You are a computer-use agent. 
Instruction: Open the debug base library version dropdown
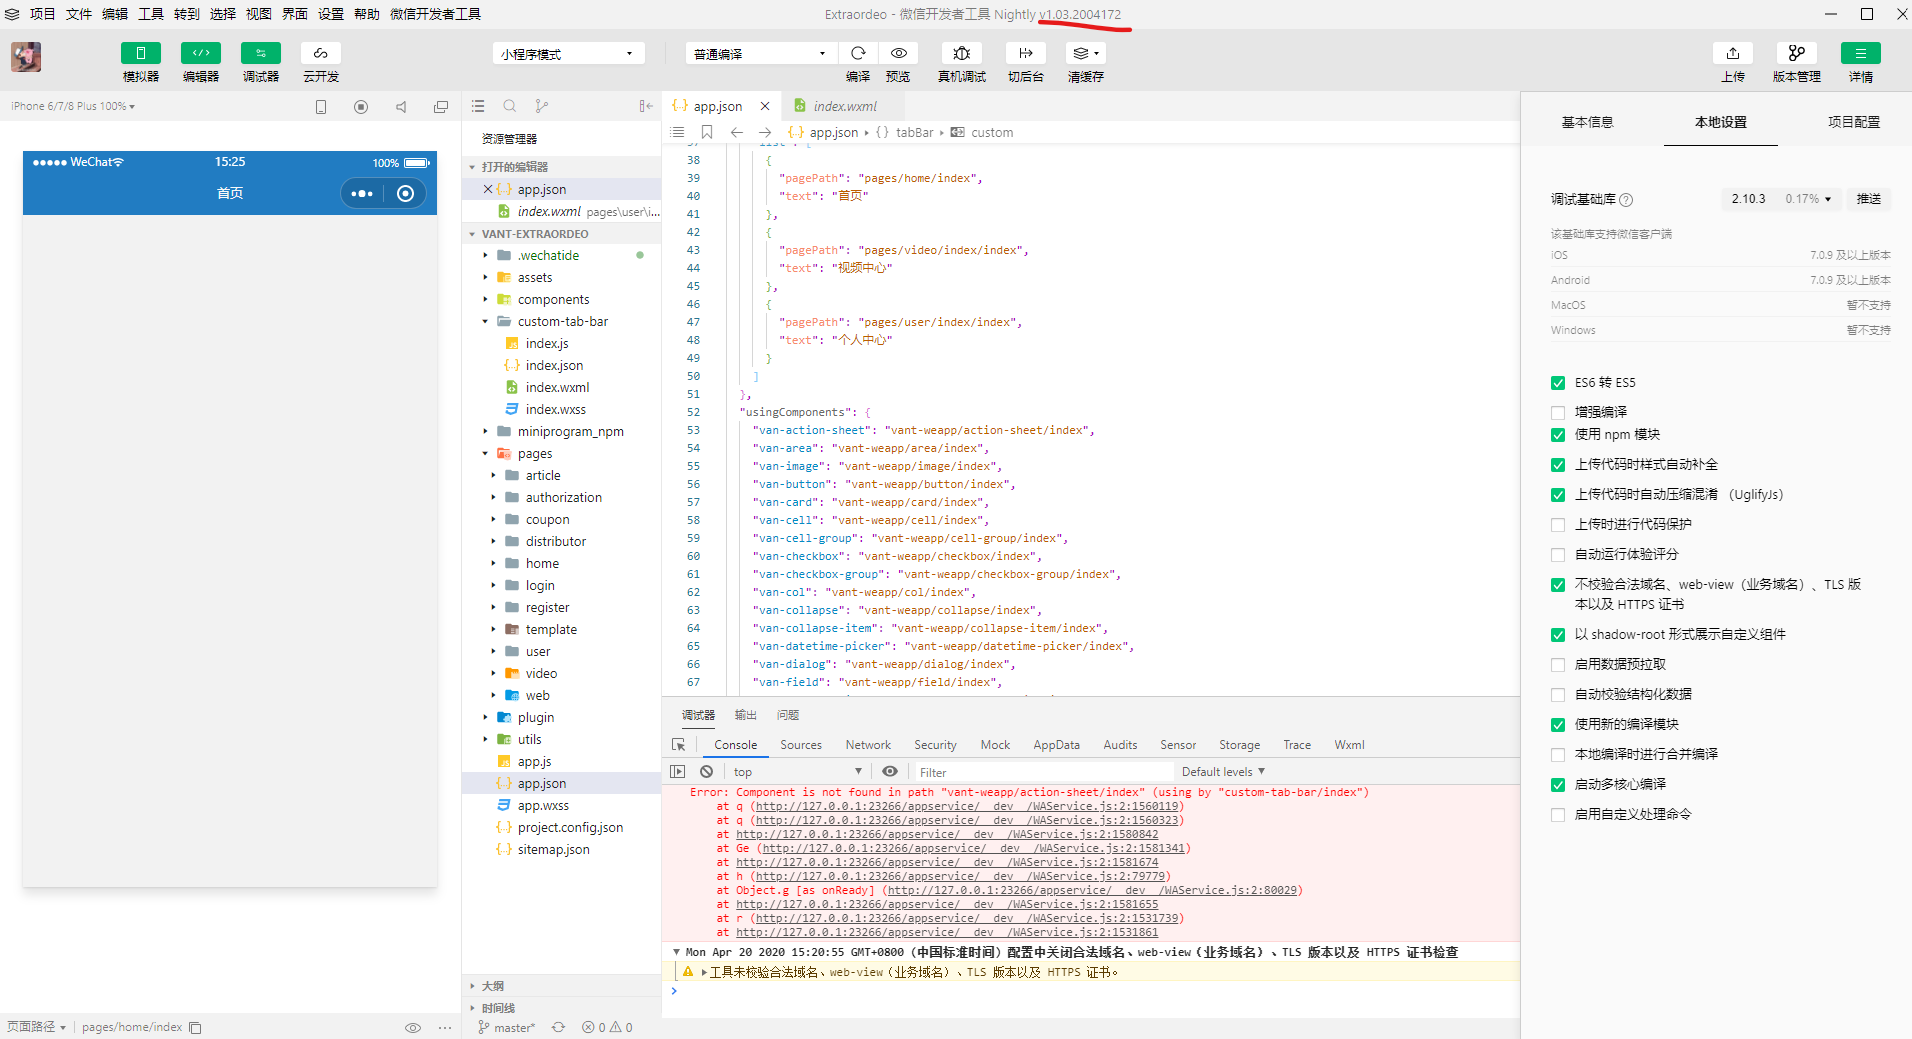pyautogui.click(x=1781, y=199)
